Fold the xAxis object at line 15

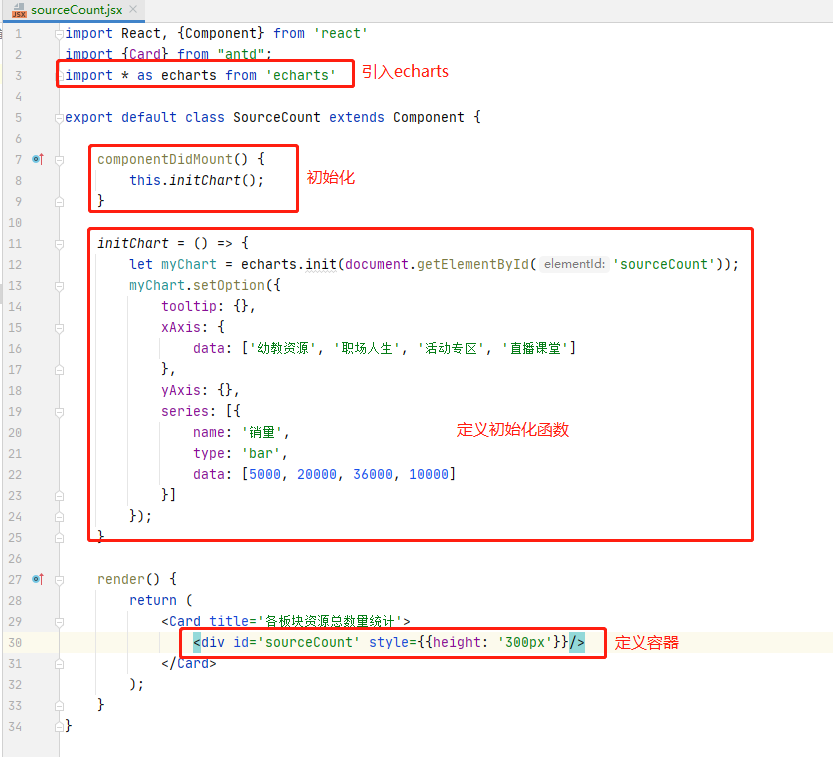pyautogui.click(x=59, y=328)
